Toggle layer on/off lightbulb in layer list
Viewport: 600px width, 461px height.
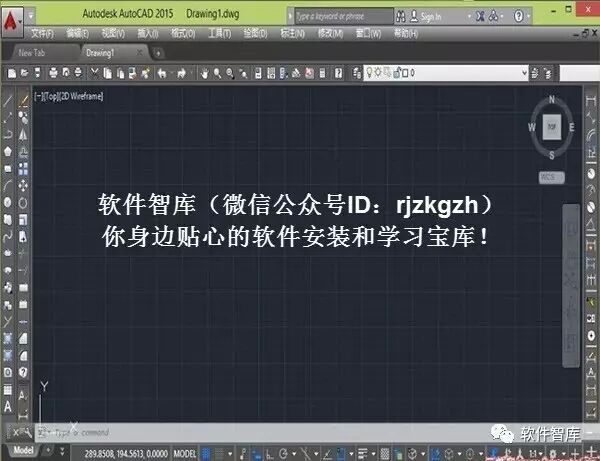coord(370,72)
